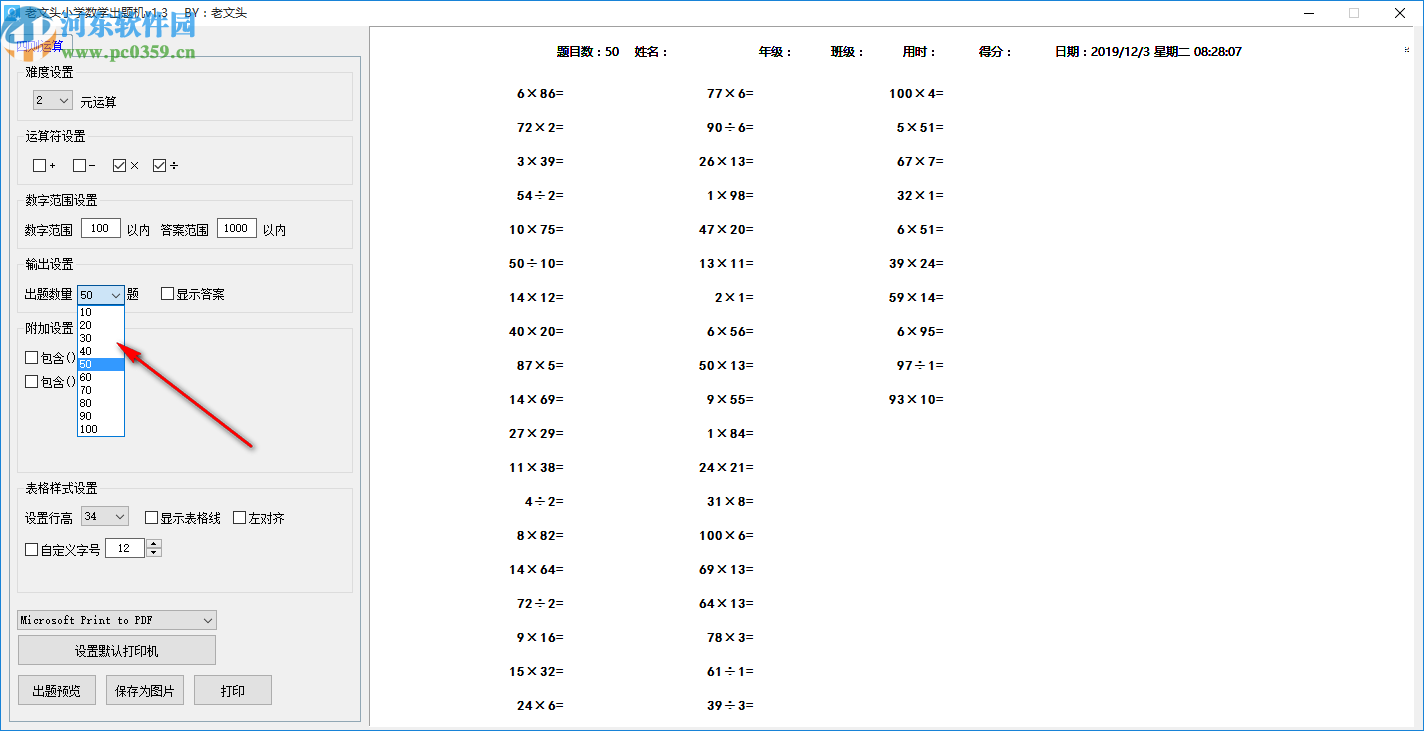This screenshot has width=1424, height=731.
Task: Click the problem 93×10=
Action: pyautogui.click(x=916, y=400)
